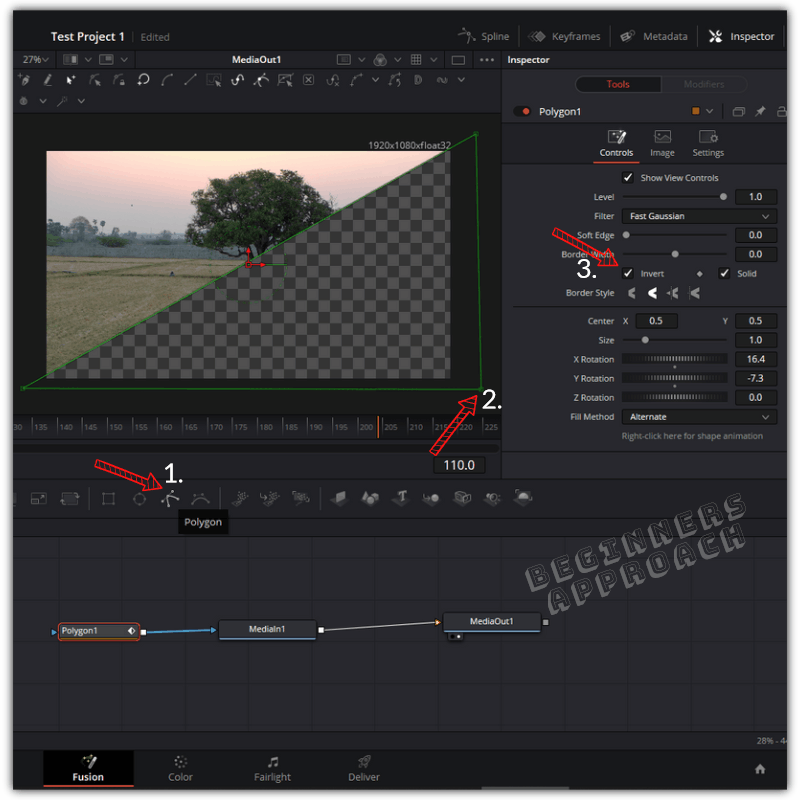This screenshot has height=800, width=800.
Task: Open the viewer zoom level dropdown
Action: (33, 59)
